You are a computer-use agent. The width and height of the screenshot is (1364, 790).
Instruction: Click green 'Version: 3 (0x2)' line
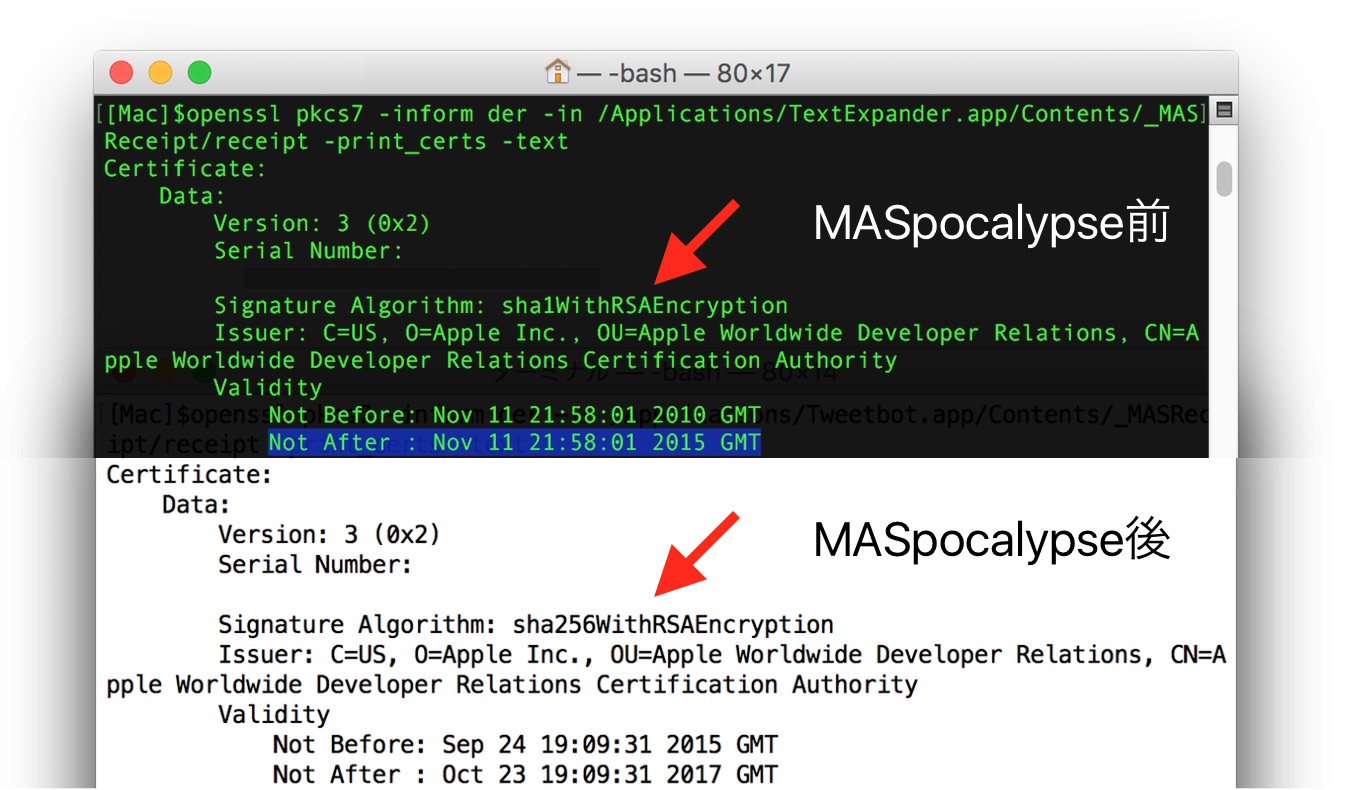(x=322, y=223)
